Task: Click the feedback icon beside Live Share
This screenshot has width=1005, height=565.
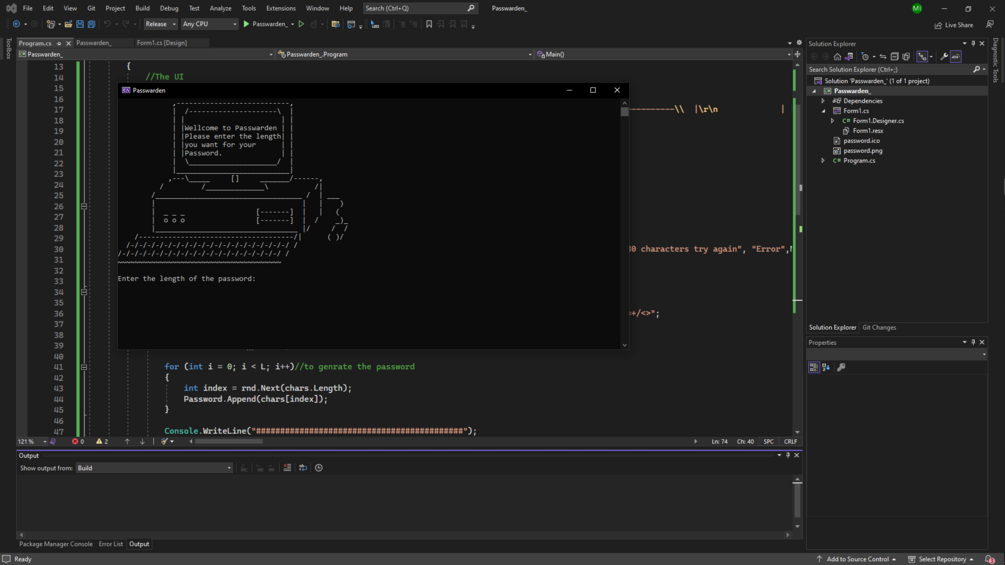Action: pos(990,24)
